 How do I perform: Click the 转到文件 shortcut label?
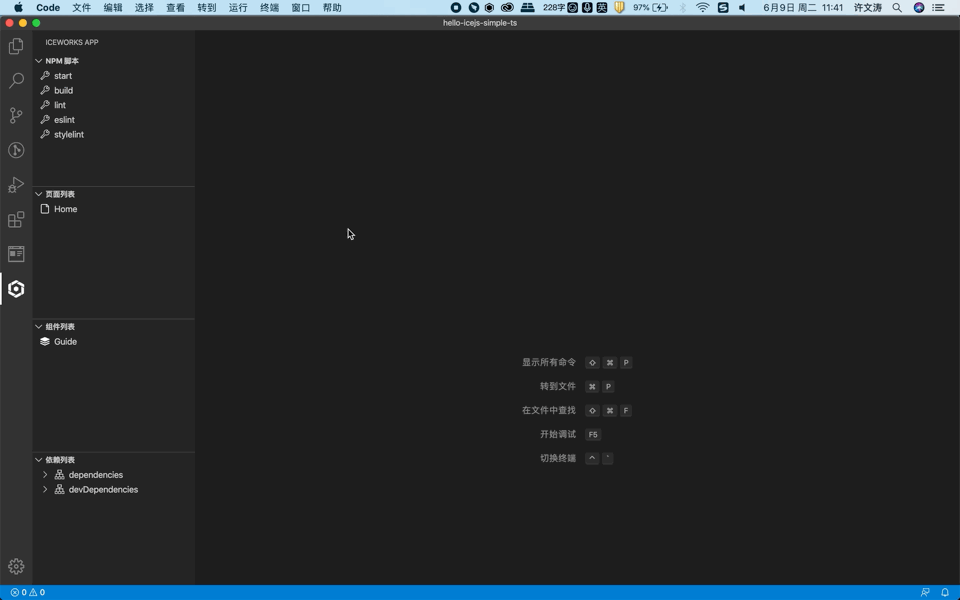point(558,386)
